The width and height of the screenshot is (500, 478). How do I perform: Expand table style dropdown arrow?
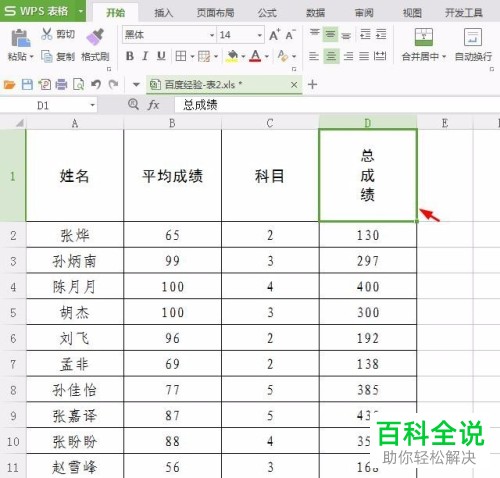click(x=216, y=56)
